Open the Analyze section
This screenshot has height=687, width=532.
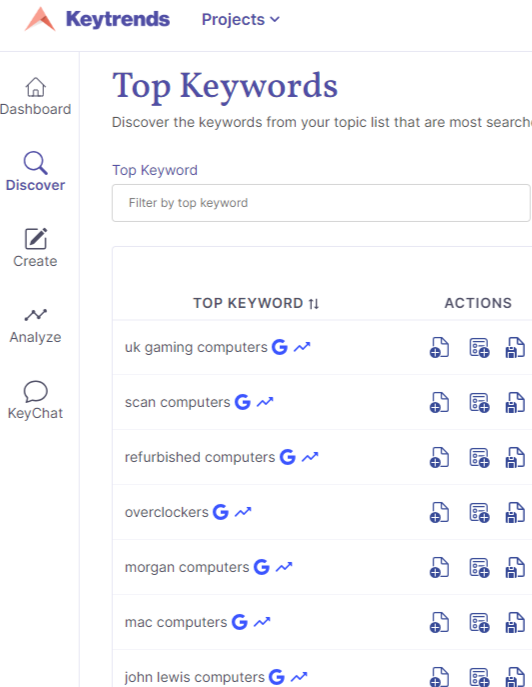[x=35, y=325]
